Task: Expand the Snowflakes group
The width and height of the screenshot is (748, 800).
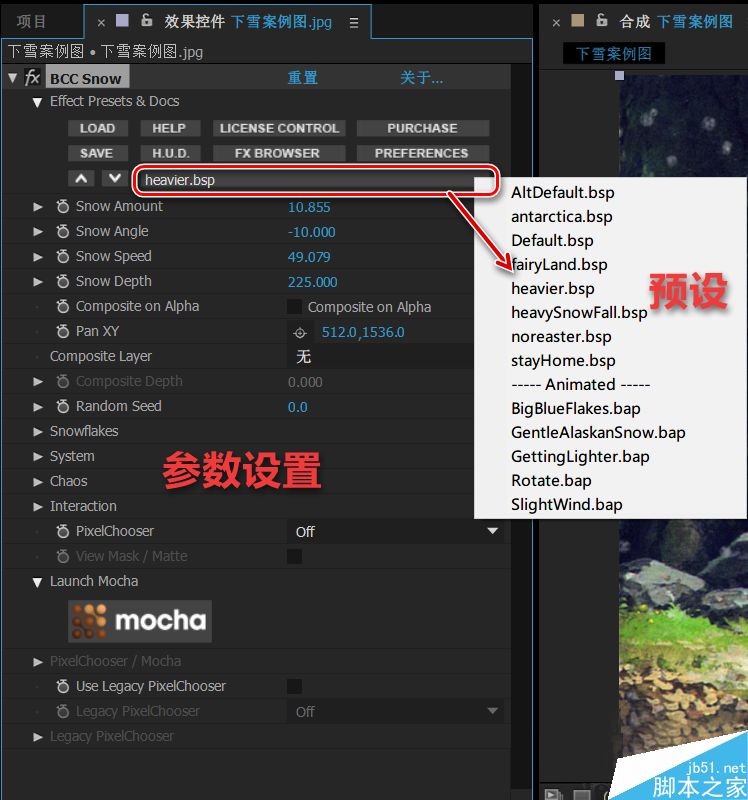Action: click(38, 432)
